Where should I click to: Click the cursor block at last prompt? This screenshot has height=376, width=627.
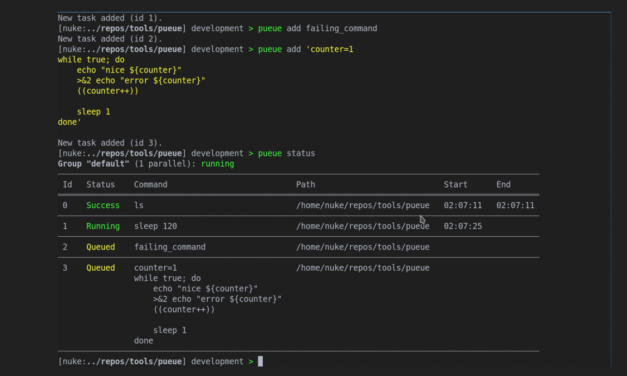[x=260, y=361]
